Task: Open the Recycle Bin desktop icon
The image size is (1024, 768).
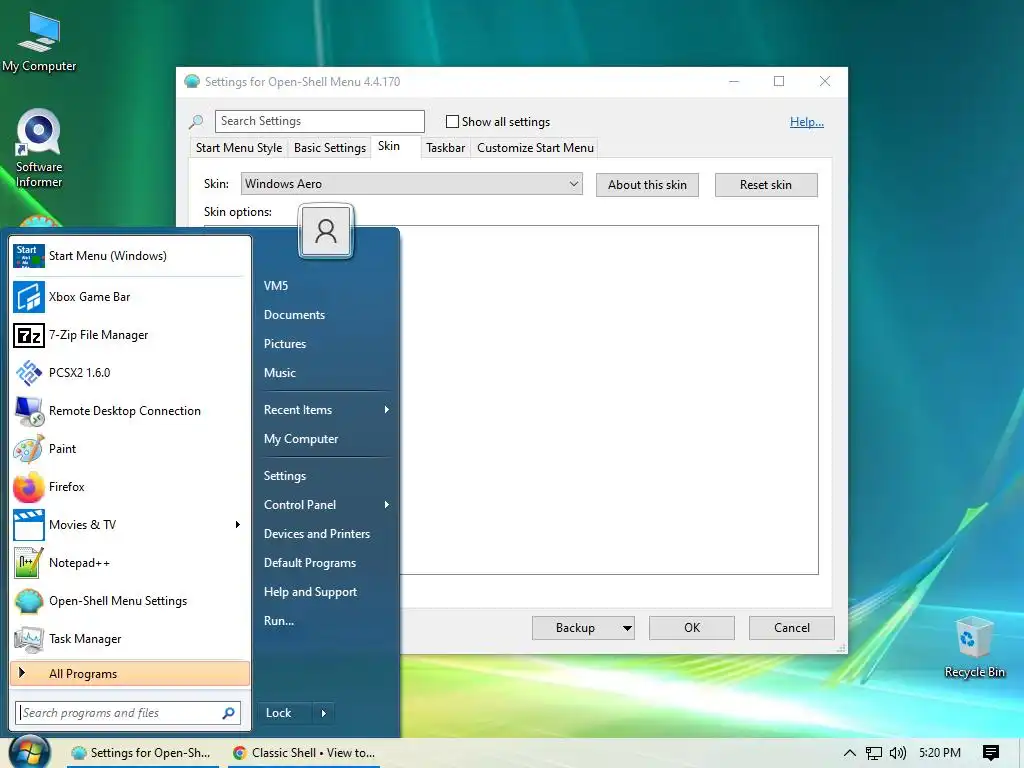Action: 974,647
